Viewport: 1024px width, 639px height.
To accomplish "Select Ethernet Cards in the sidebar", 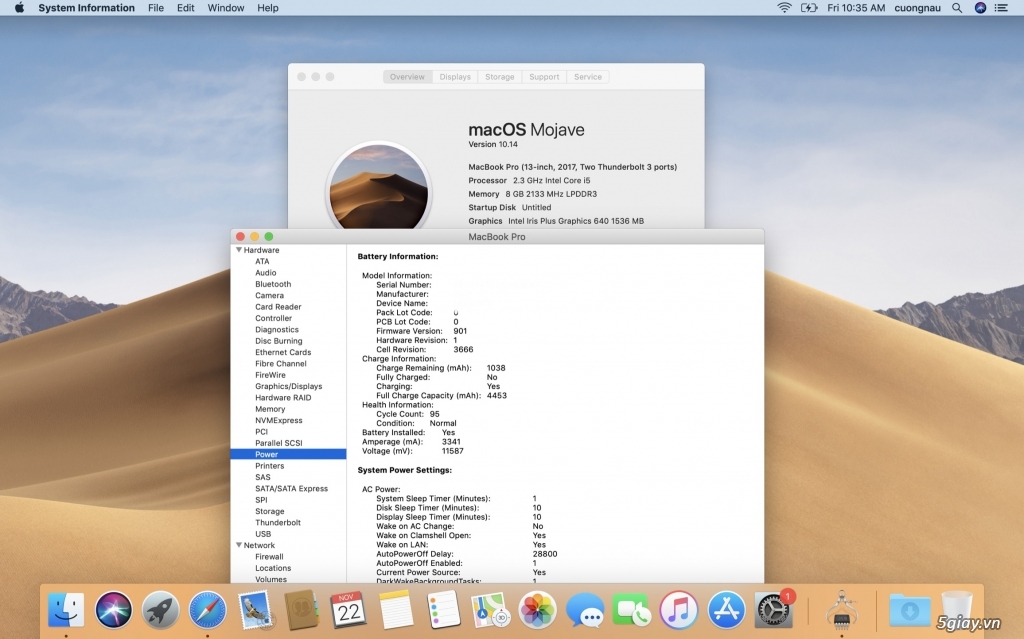I will (x=283, y=352).
